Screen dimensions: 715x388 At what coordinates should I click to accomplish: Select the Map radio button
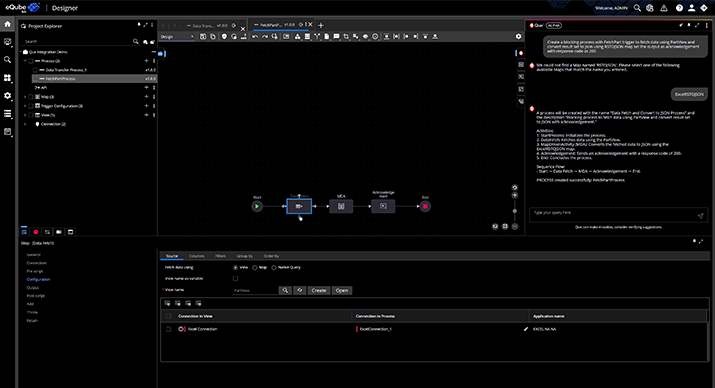pyautogui.click(x=254, y=268)
